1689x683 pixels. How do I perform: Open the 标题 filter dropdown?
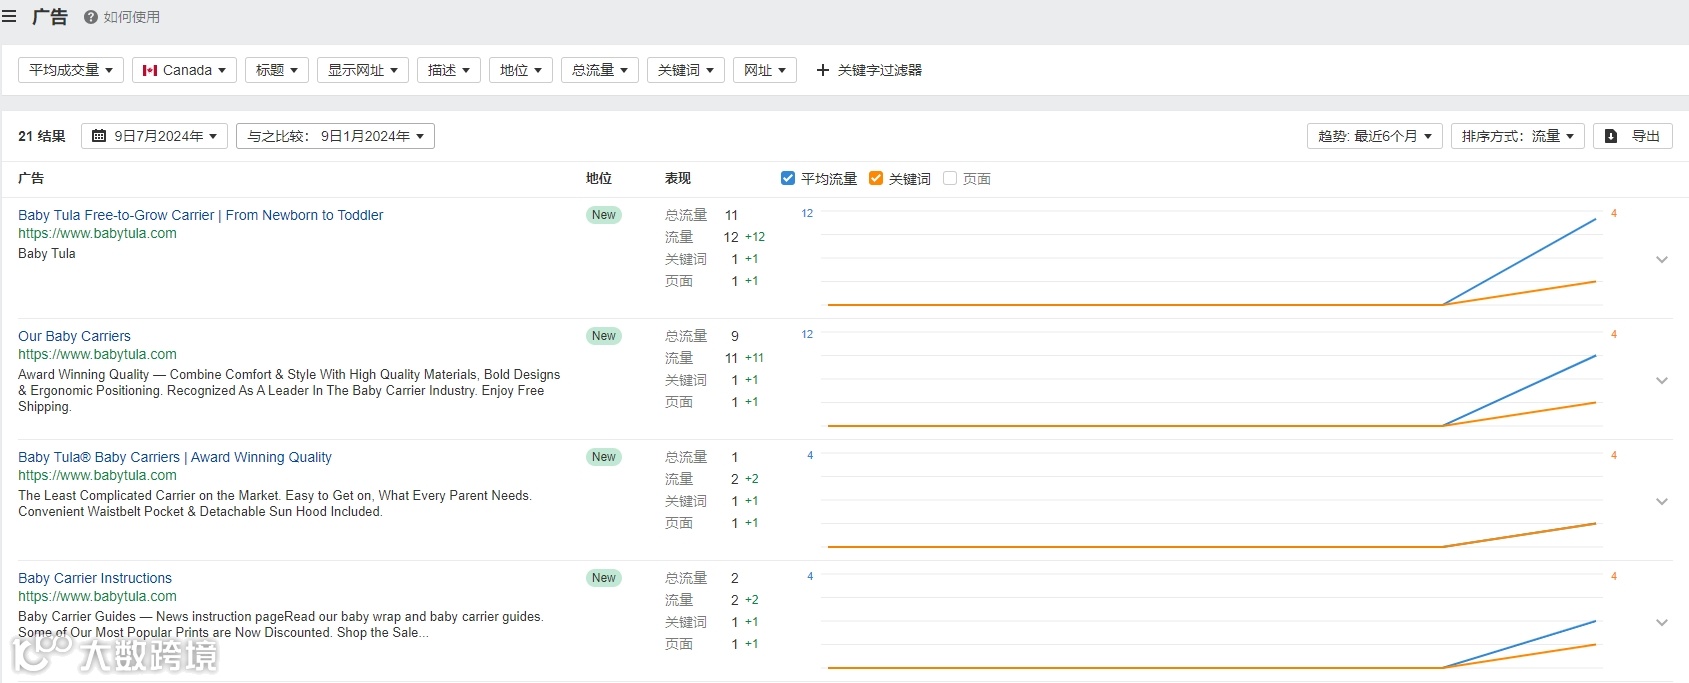click(277, 70)
